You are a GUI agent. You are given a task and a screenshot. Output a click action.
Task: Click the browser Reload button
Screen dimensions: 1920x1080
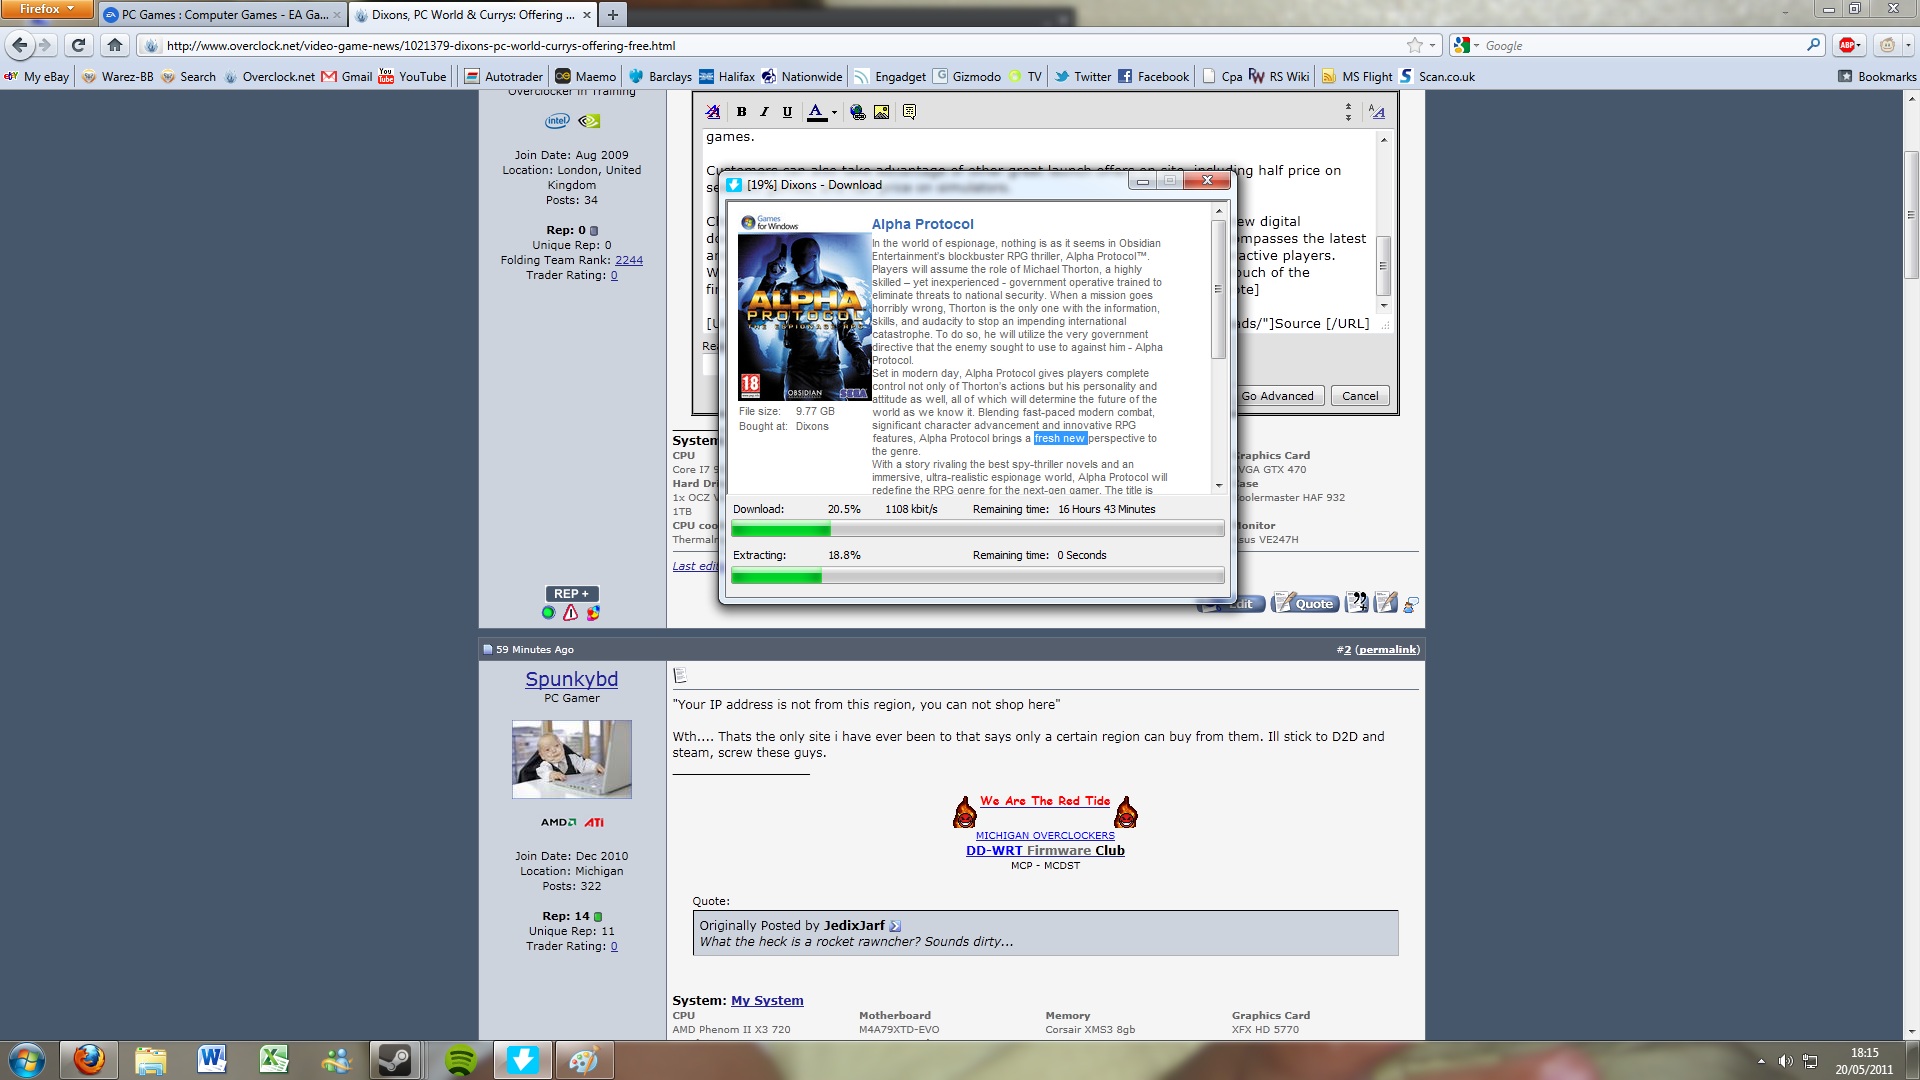(78, 45)
